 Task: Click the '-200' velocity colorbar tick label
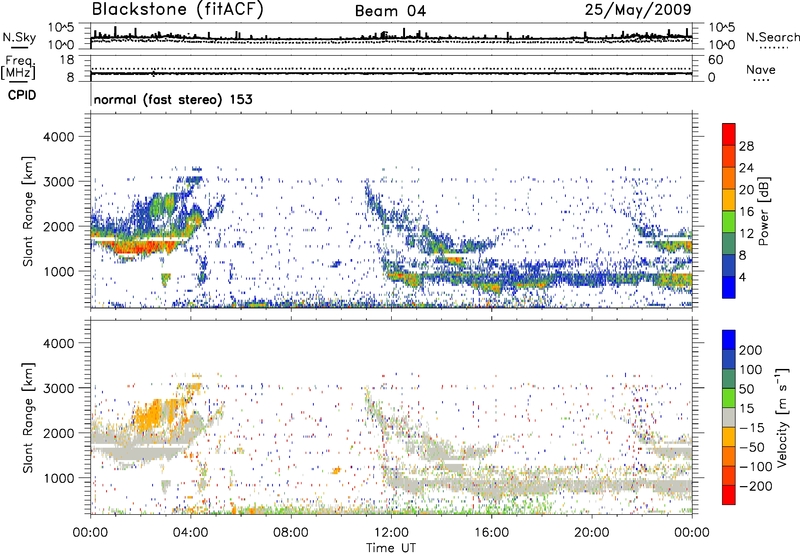coord(755,486)
